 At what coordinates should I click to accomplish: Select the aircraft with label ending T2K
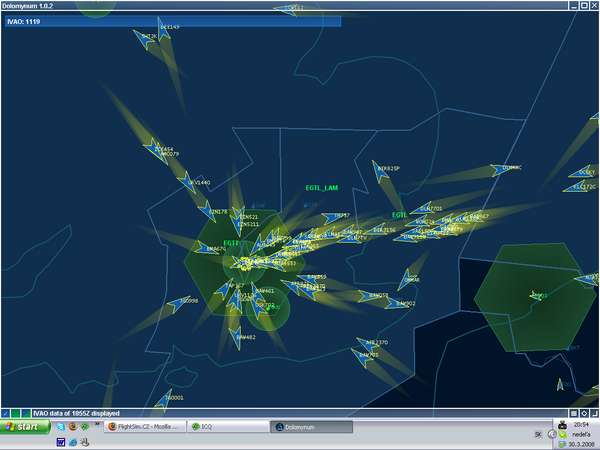[145, 39]
